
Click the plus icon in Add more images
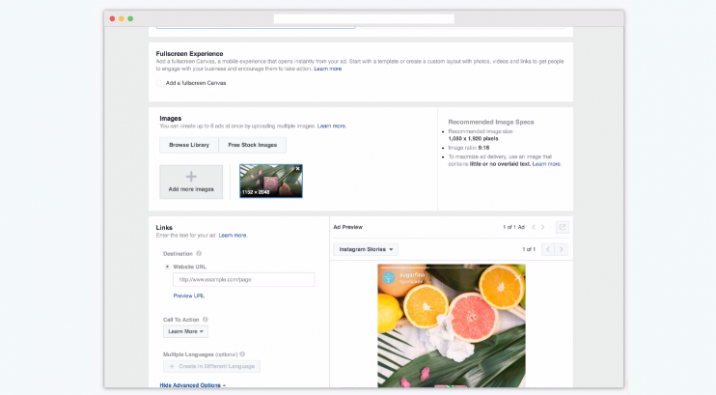coord(191,176)
